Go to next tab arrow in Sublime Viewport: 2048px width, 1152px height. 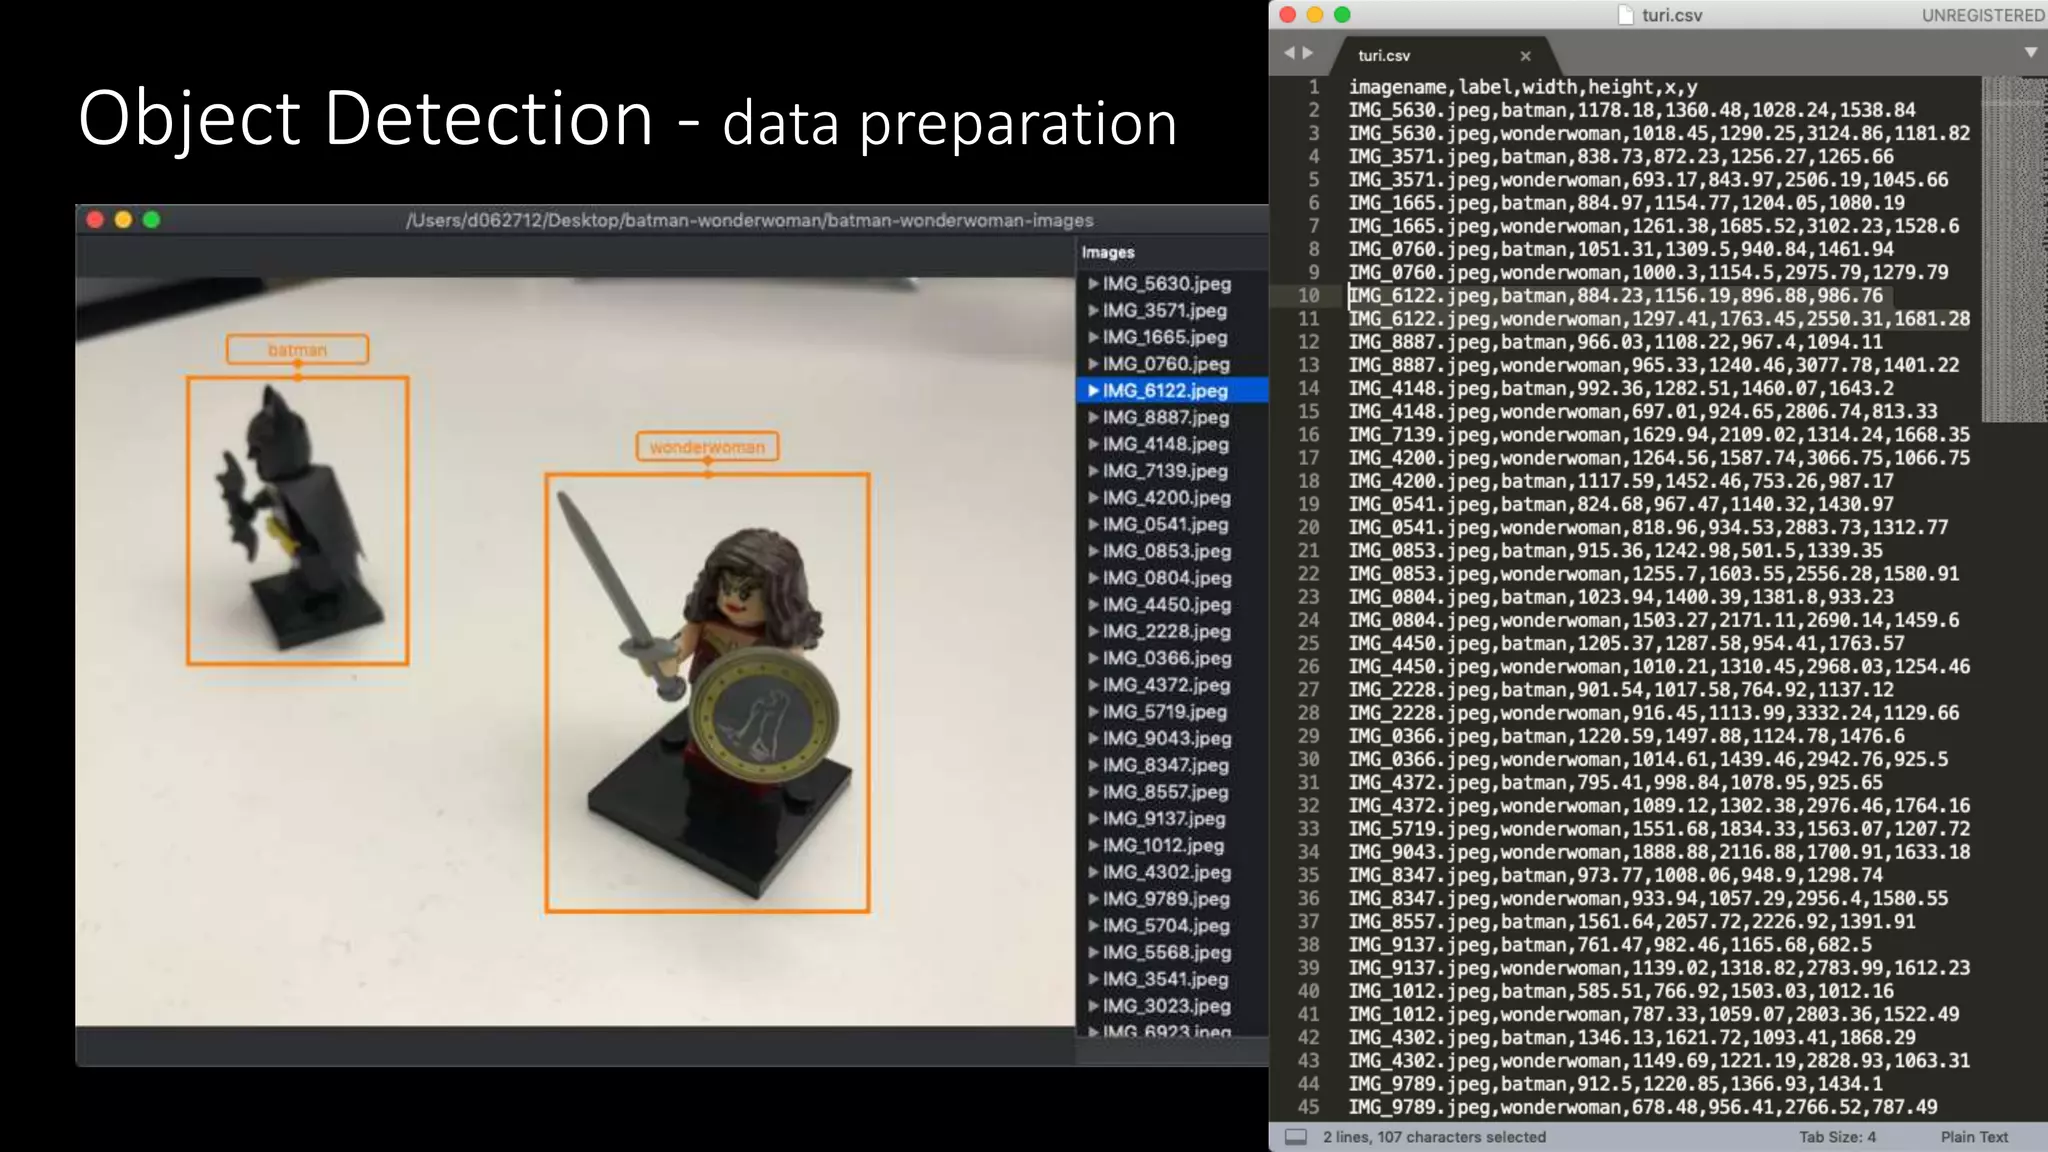point(1307,52)
